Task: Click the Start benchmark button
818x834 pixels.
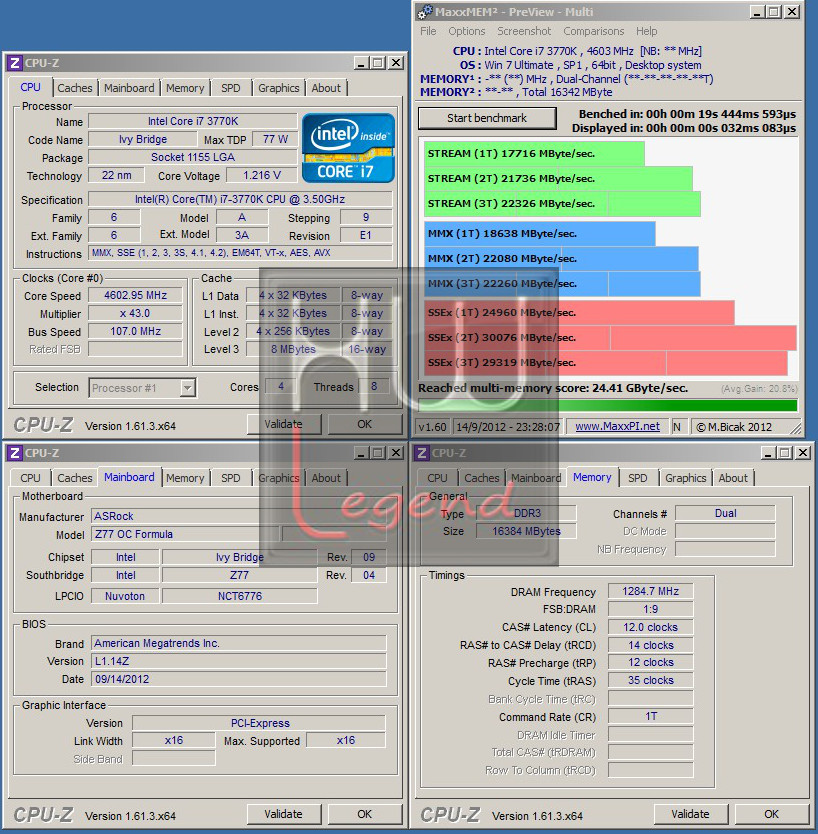Action: click(x=487, y=118)
